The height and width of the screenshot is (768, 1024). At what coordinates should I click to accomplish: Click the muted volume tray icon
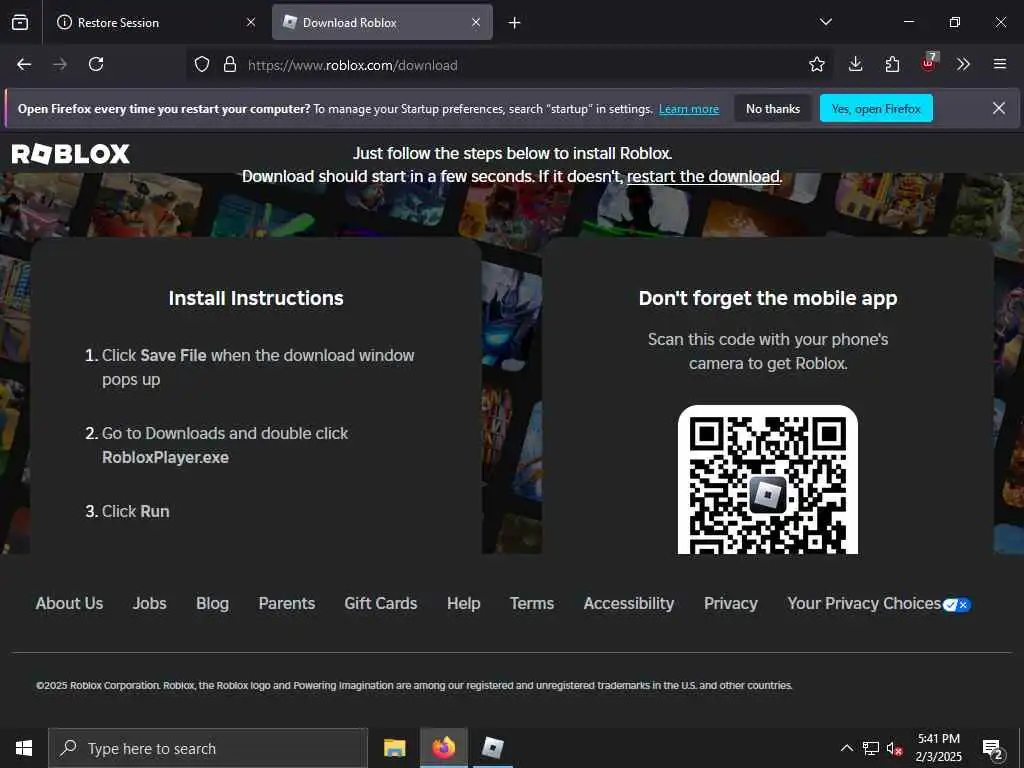point(895,748)
